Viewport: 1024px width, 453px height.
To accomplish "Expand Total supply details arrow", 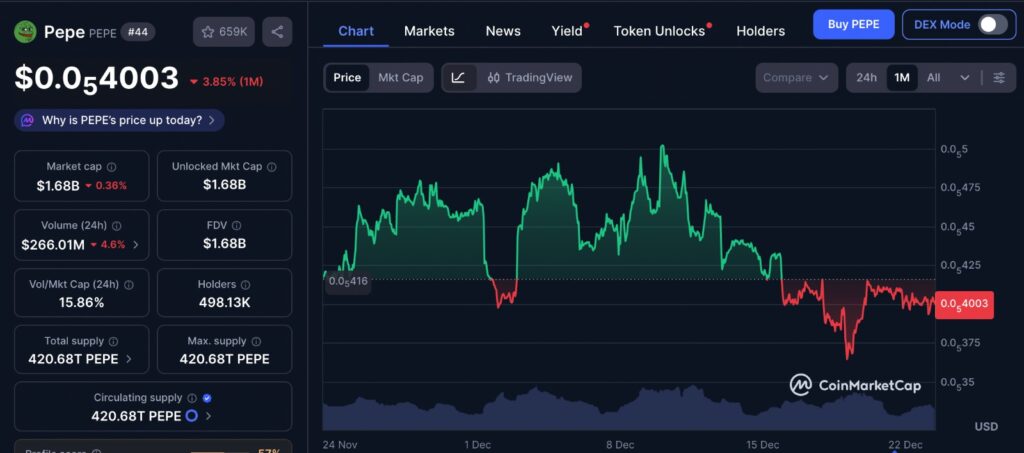I will (129, 359).
